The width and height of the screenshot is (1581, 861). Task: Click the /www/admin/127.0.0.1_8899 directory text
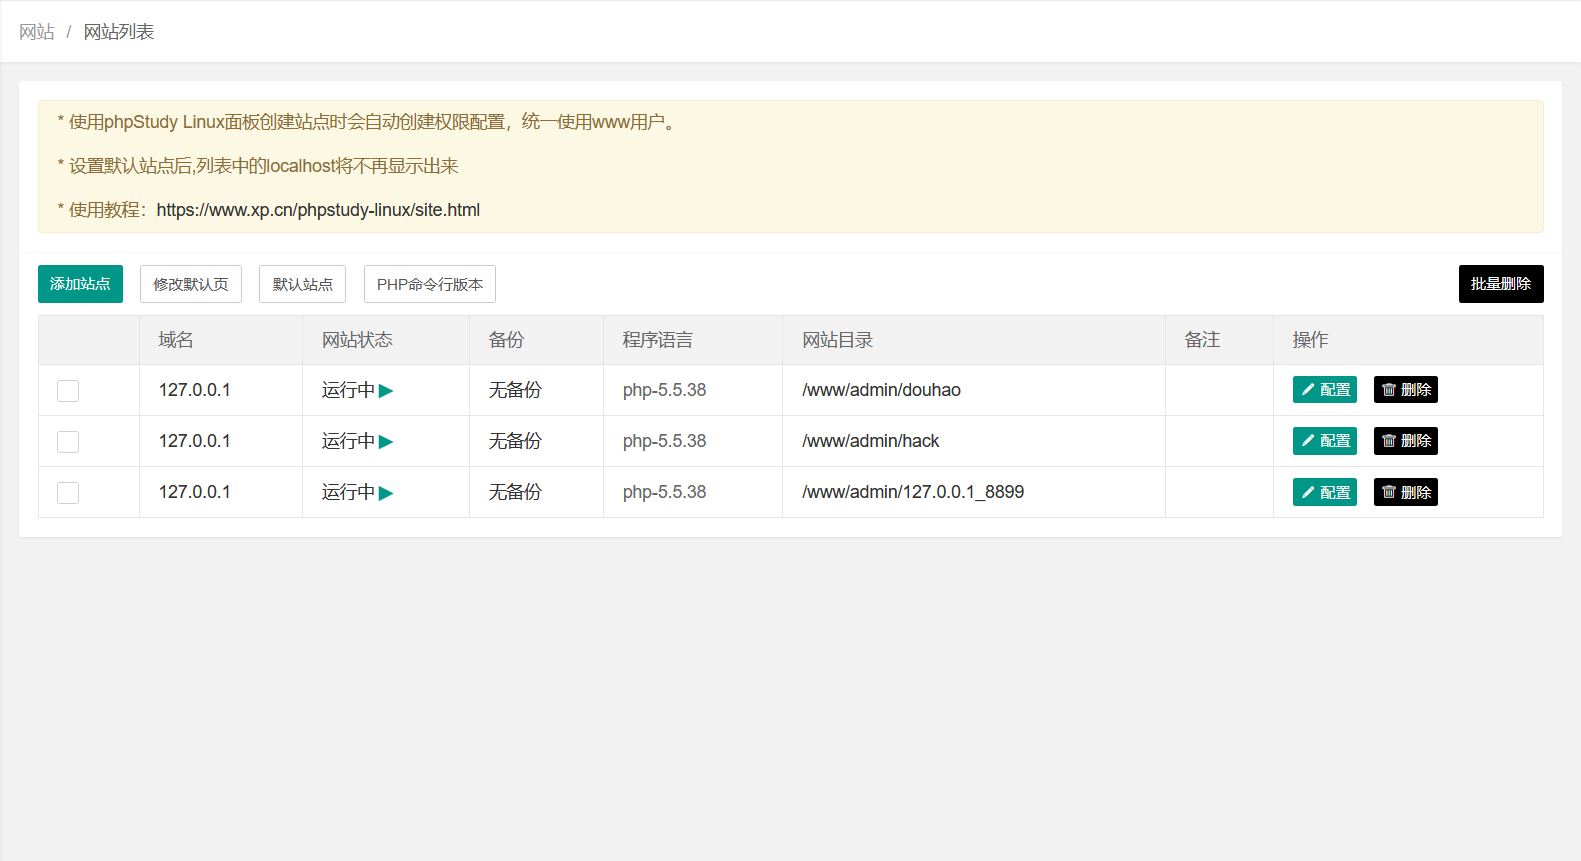tap(913, 492)
